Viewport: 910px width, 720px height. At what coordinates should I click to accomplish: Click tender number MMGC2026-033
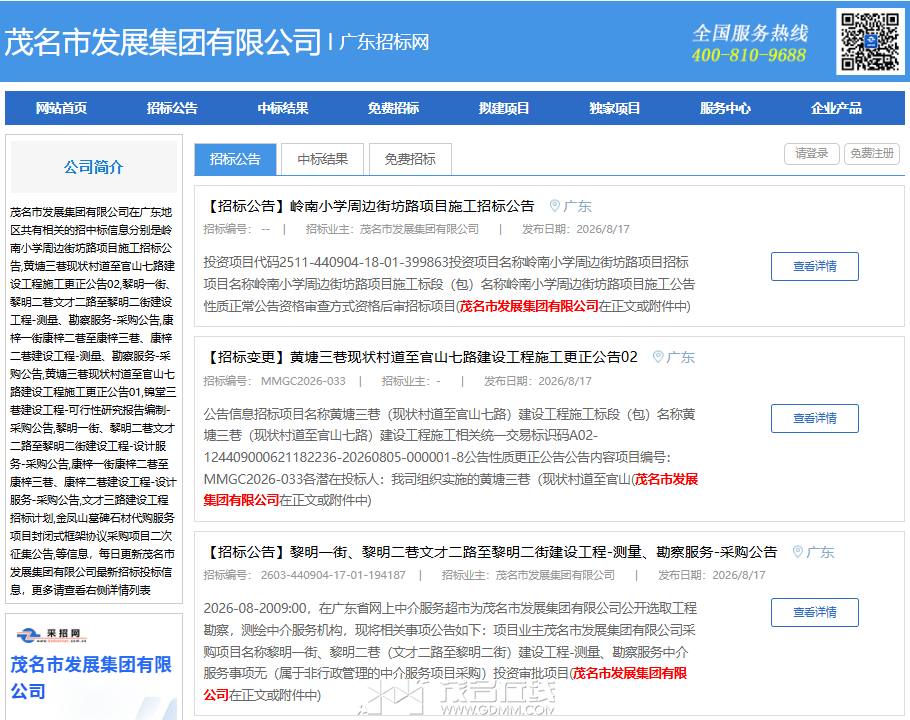tap(303, 381)
